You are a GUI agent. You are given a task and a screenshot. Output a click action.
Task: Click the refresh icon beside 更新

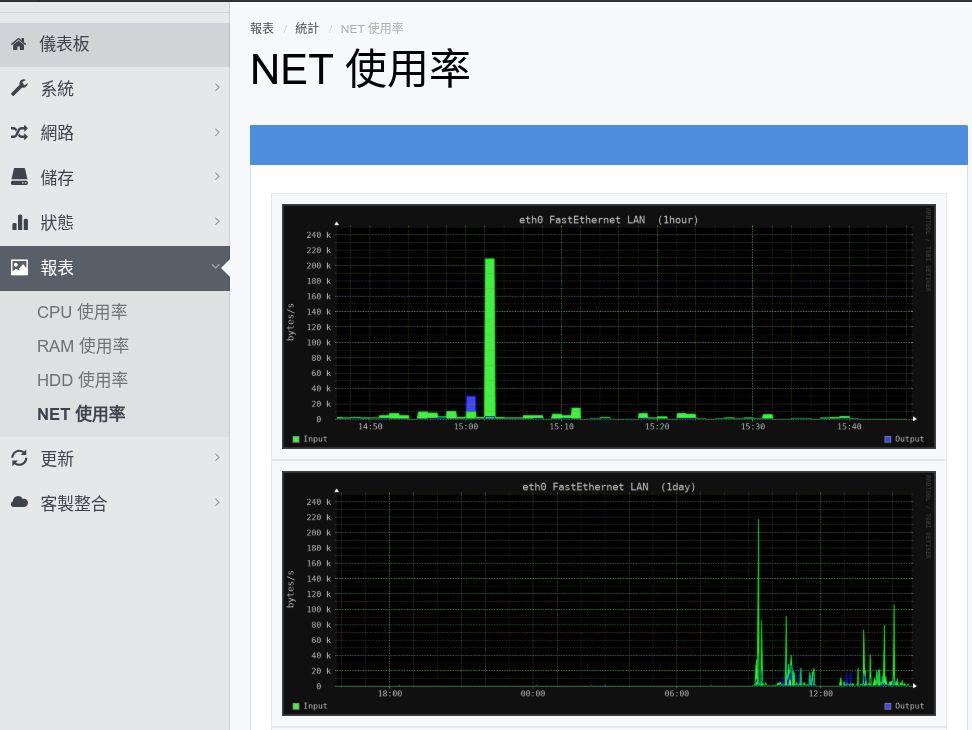19,458
